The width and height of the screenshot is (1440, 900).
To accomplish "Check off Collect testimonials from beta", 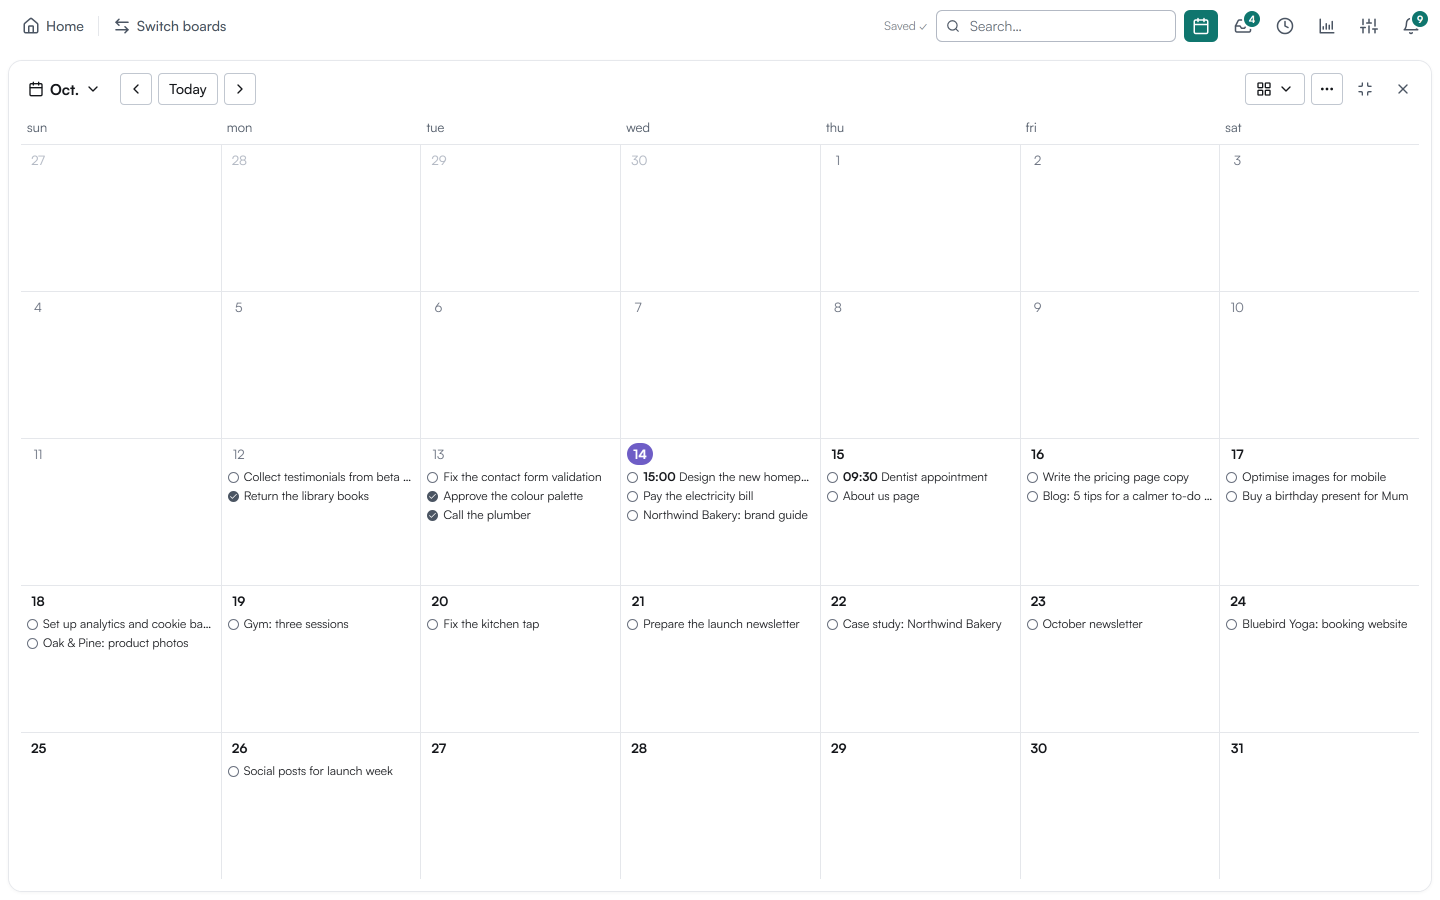I will [233, 478].
